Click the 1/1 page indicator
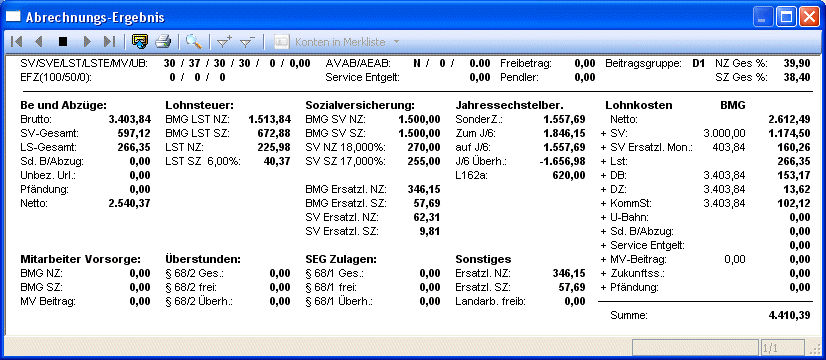The height and width of the screenshot is (360, 826). tap(782, 347)
